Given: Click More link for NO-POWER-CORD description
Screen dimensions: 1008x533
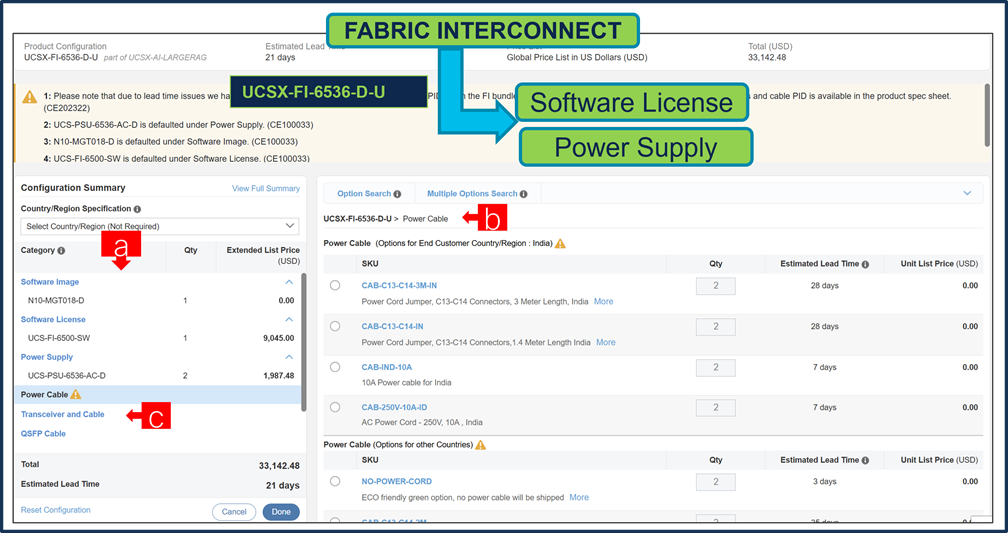Looking at the screenshot, I should tap(579, 498).
